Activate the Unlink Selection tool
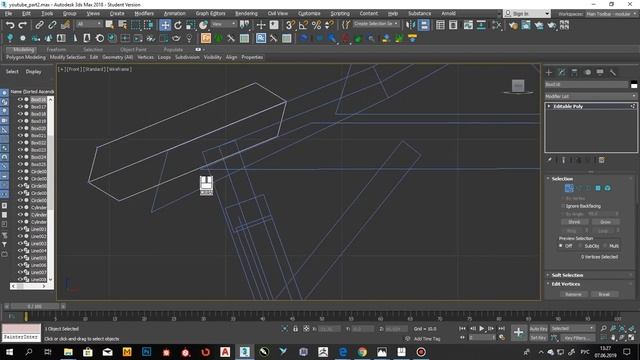This screenshot has height=360, width=640. pyautogui.click(x=52, y=25)
